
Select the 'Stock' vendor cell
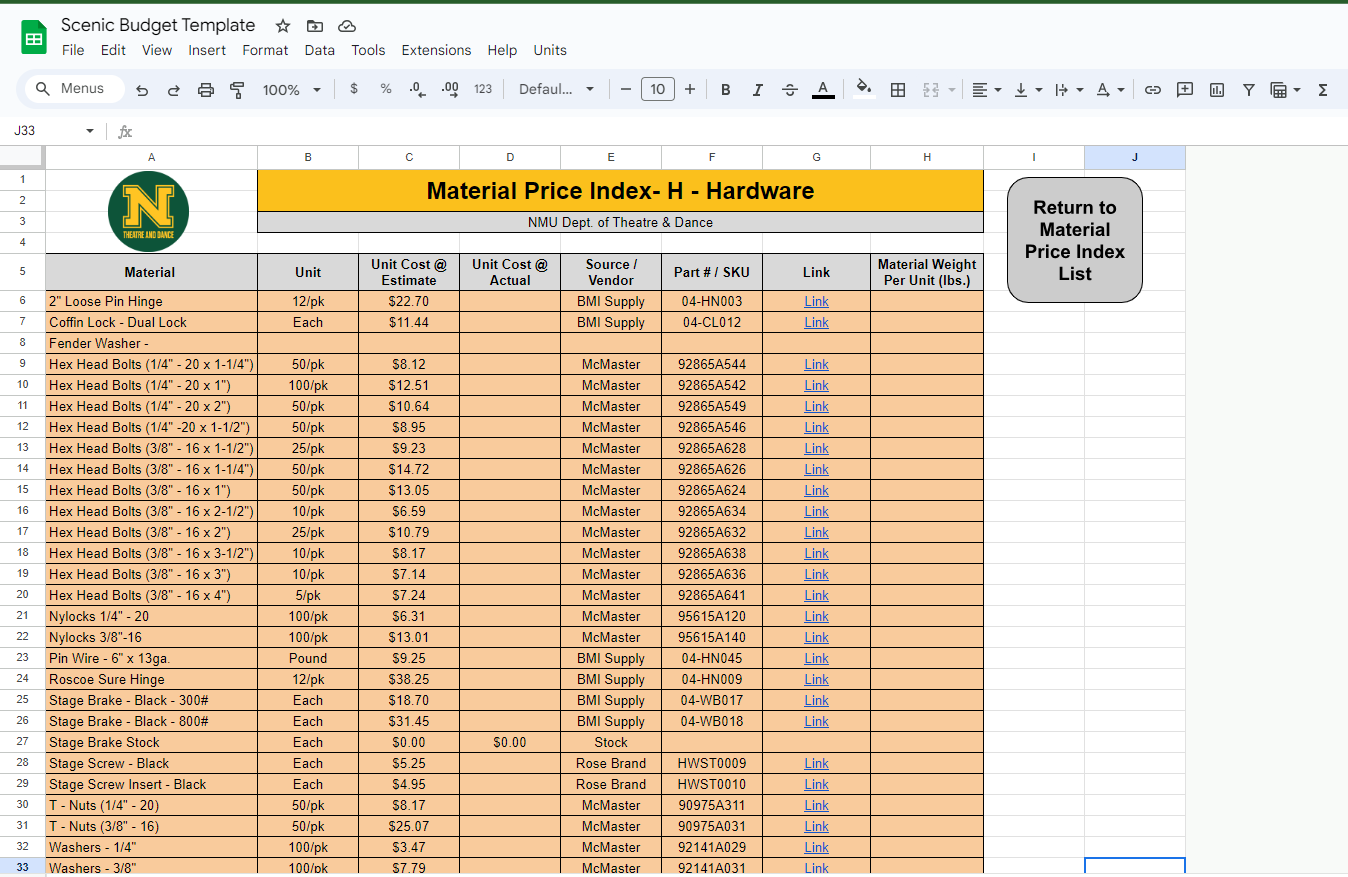coord(611,742)
